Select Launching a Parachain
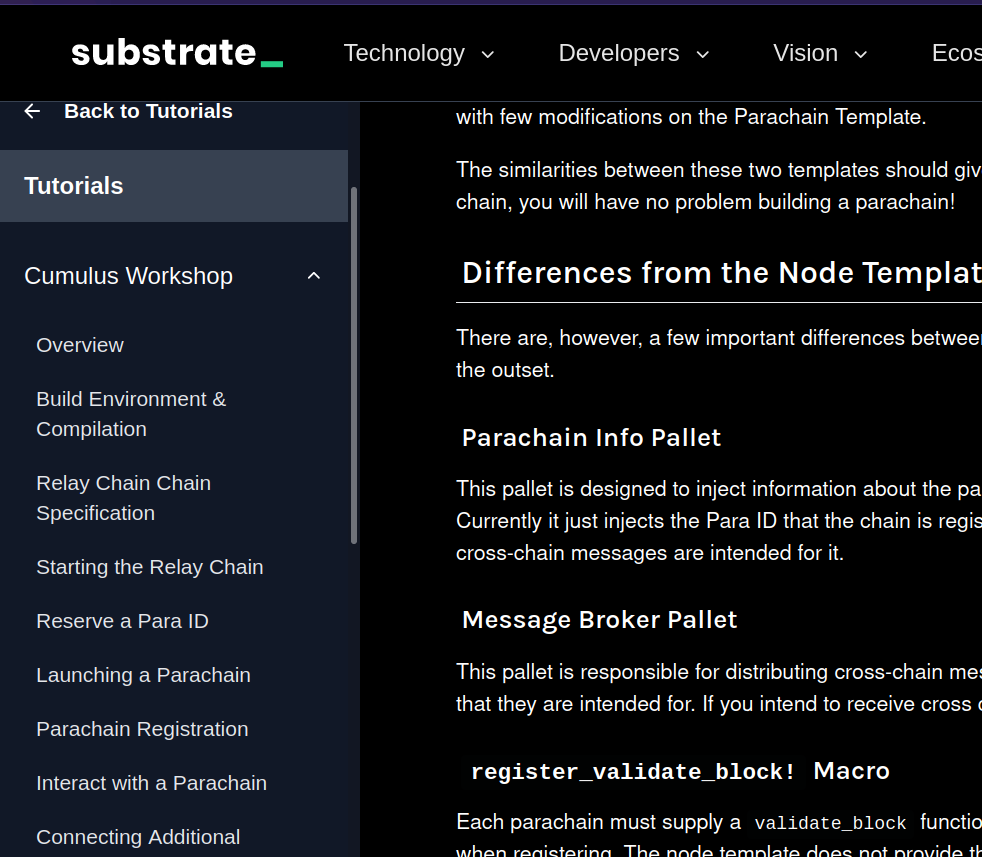The image size is (982, 857). (143, 674)
